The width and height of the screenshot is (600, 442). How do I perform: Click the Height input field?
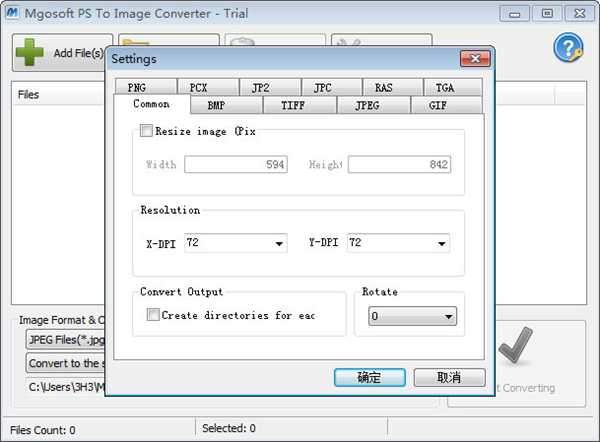point(399,164)
